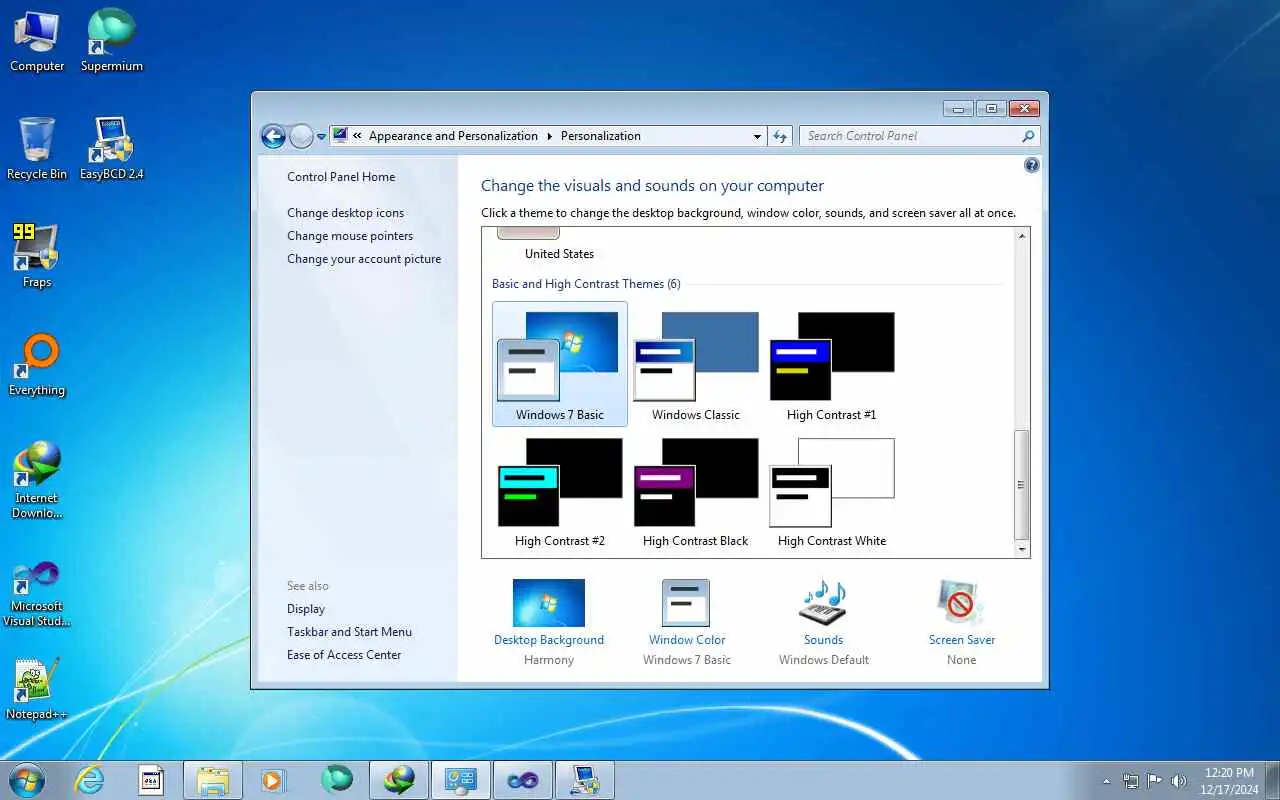Image resolution: width=1280 pixels, height=800 pixels.
Task: Click the Forward navigation arrow
Action: click(301, 137)
